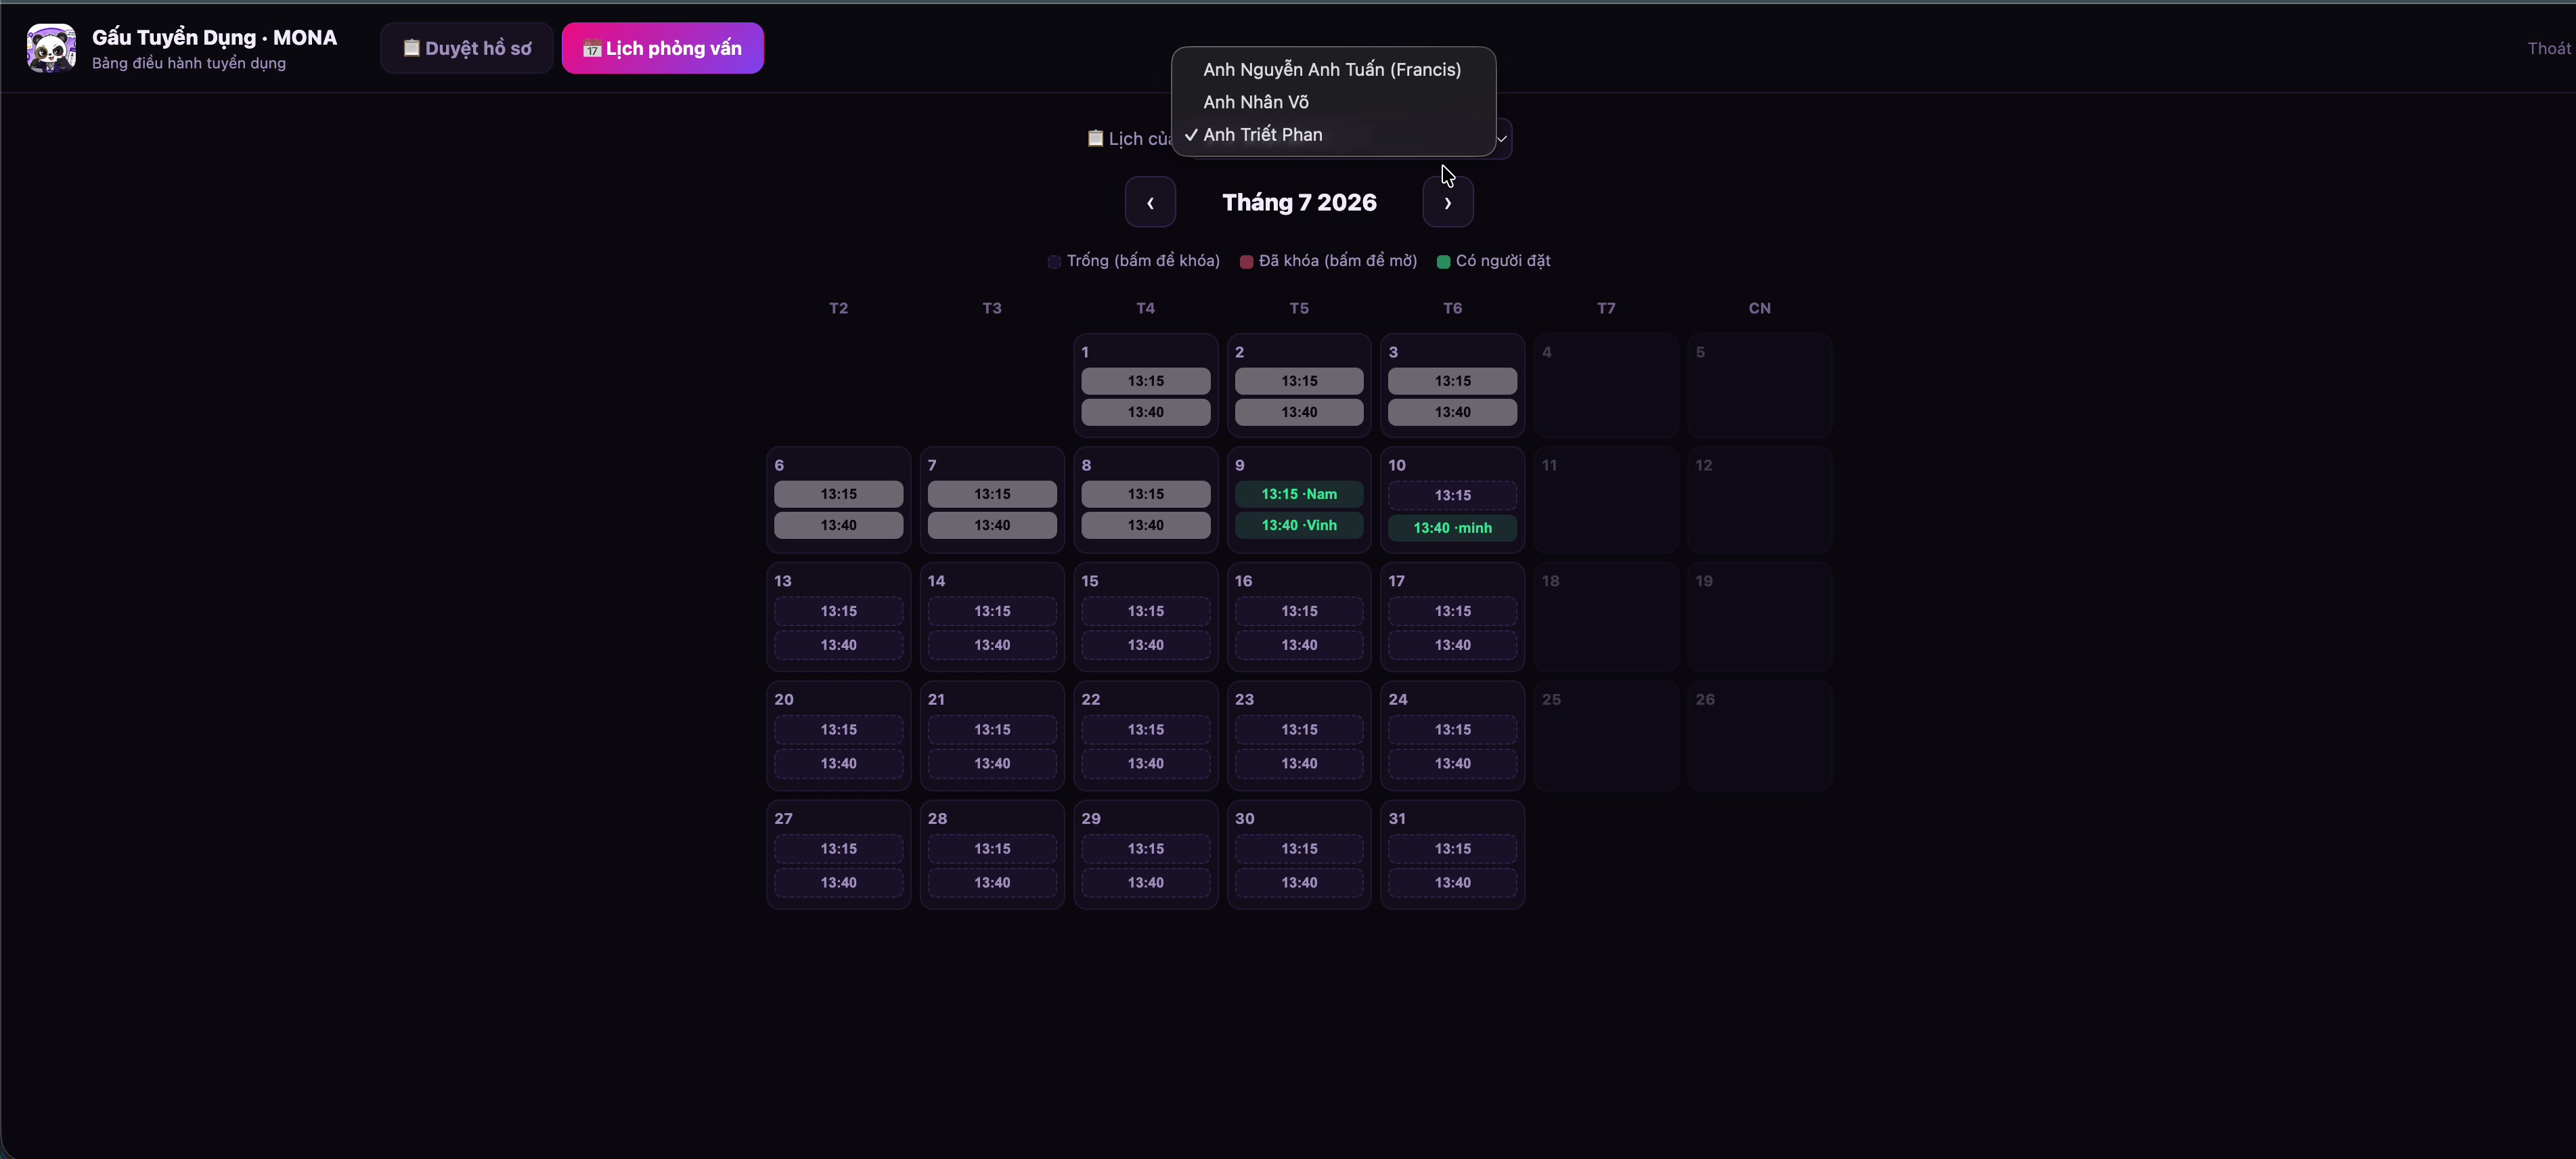Go to previous month with left arrow
The width and height of the screenshot is (2576, 1159).
(1150, 202)
